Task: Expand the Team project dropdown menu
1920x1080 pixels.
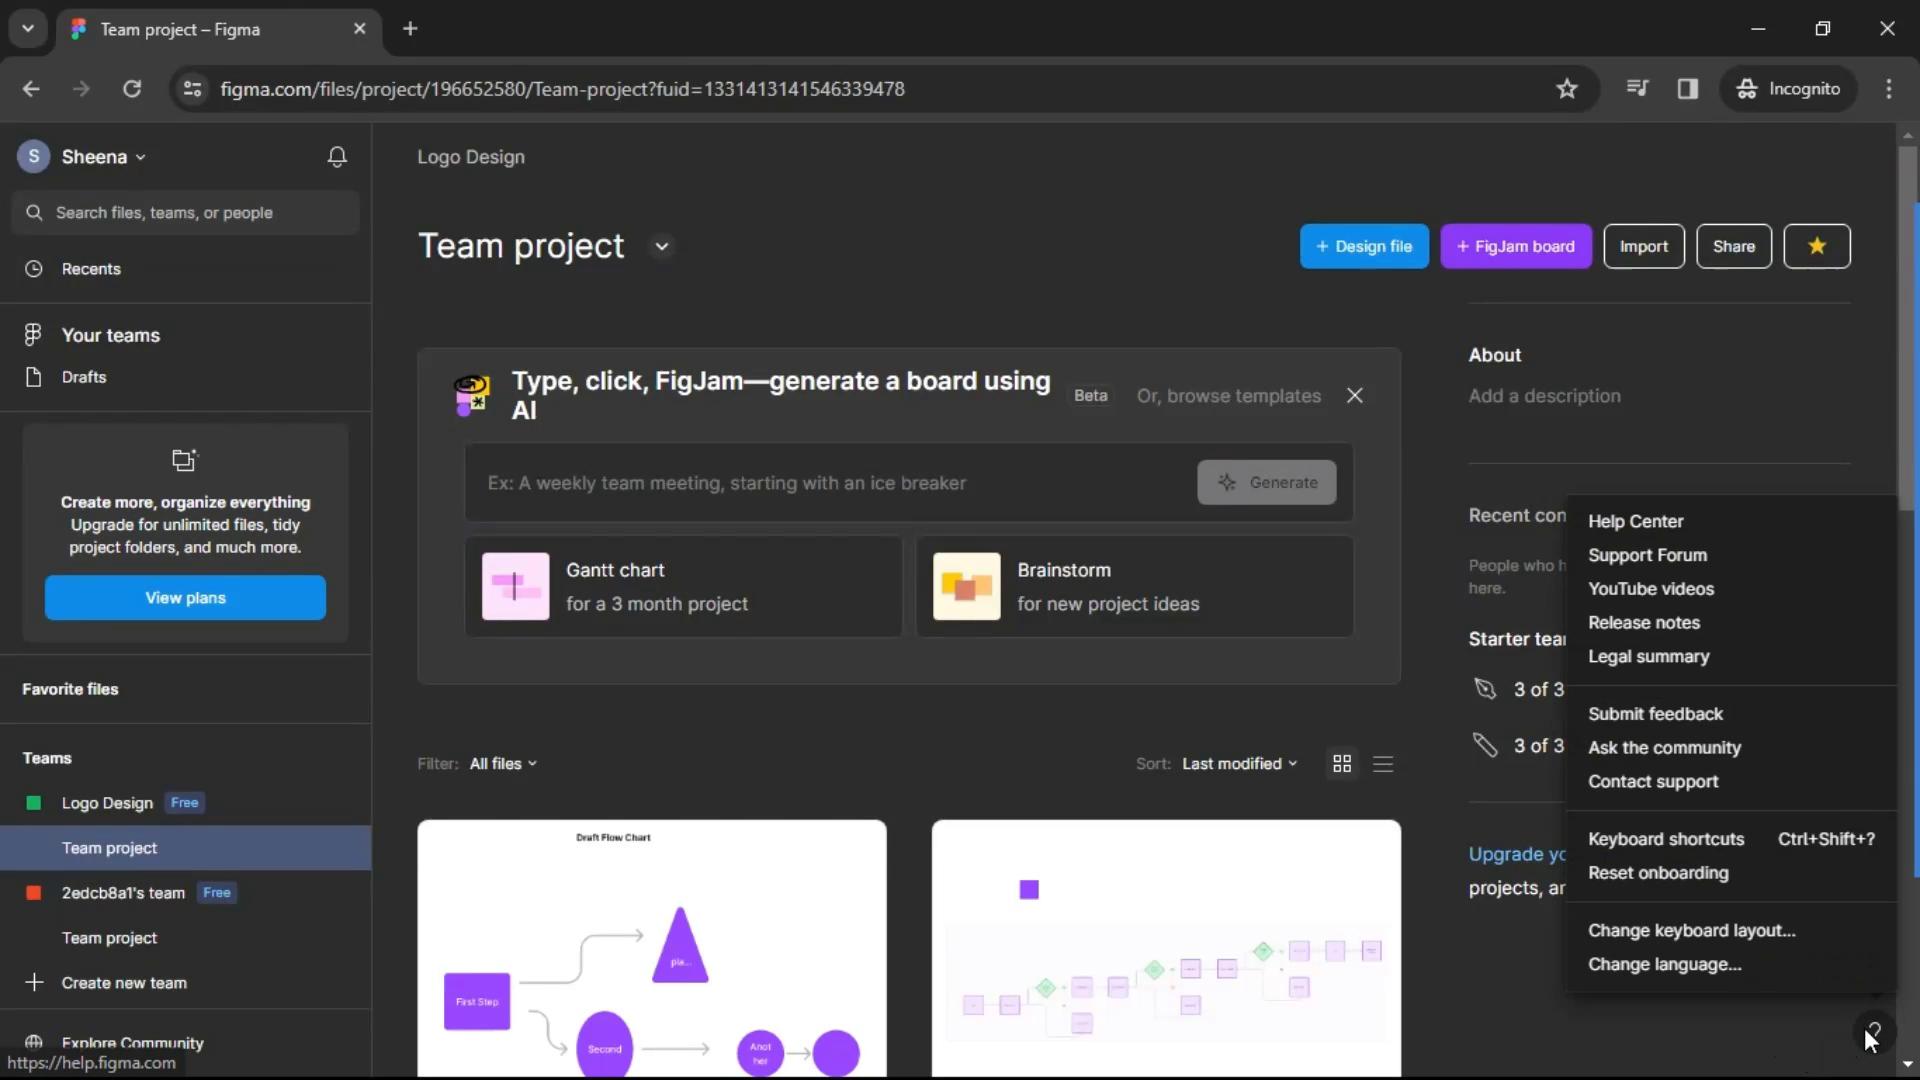Action: pos(661,247)
